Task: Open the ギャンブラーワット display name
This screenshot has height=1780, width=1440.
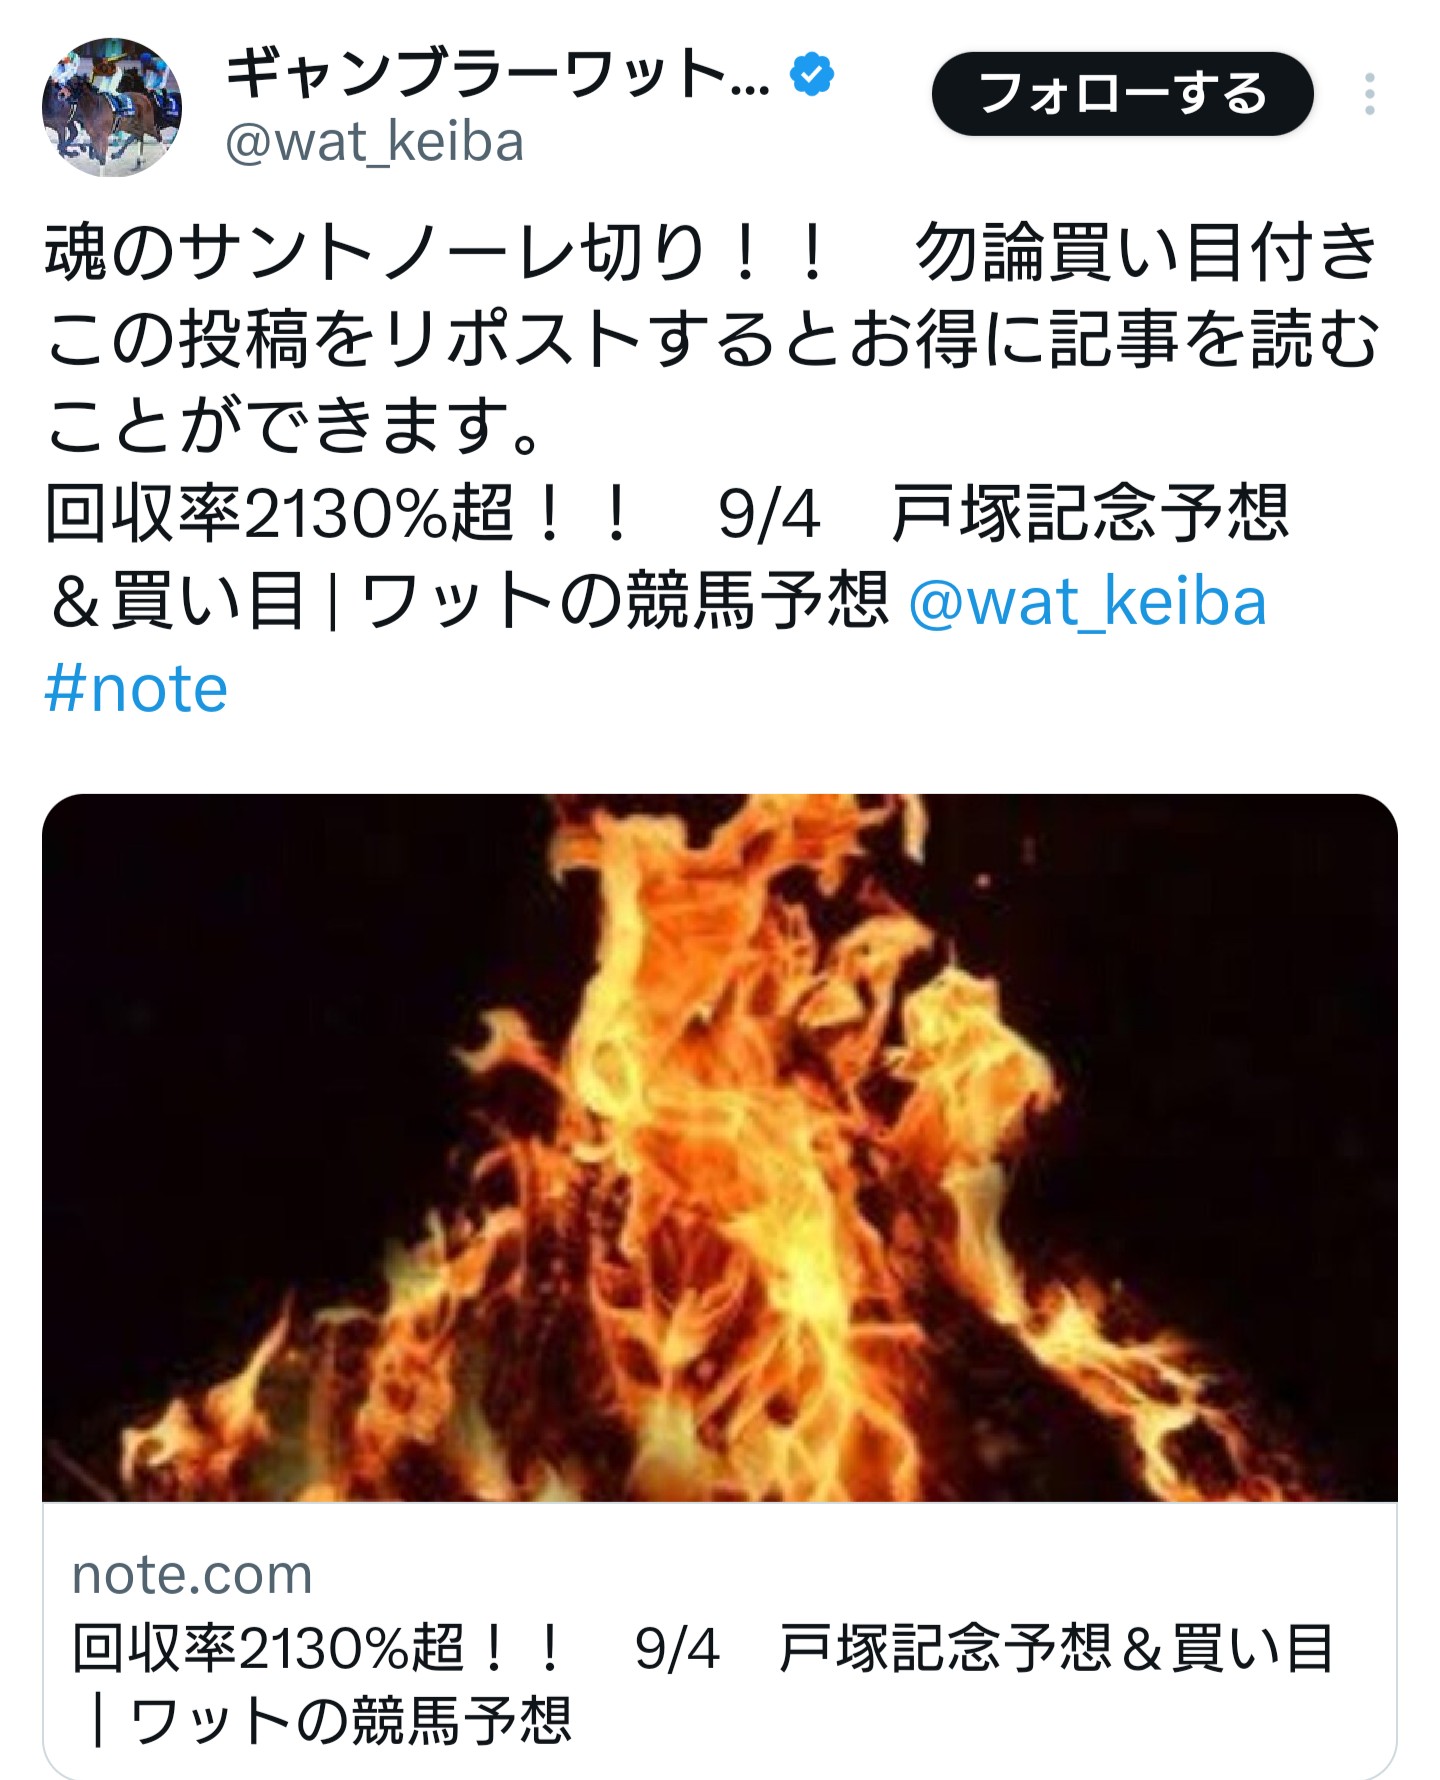Action: 497,74
